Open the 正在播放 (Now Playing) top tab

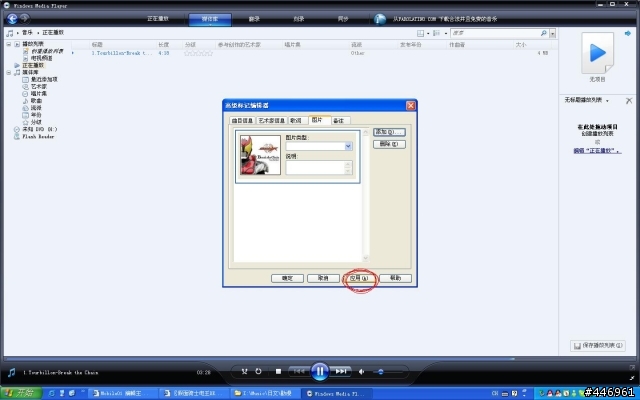tap(158, 19)
